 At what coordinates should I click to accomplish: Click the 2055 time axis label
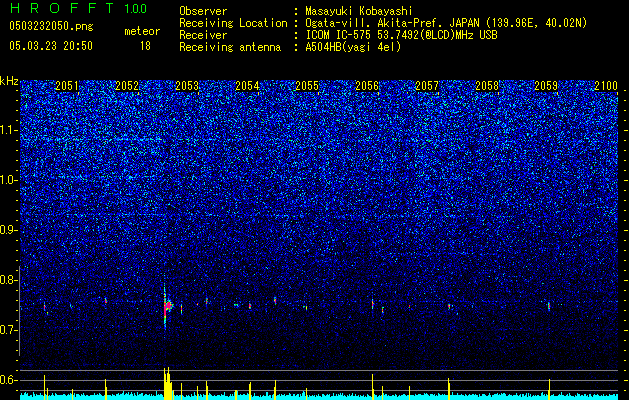coord(307,86)
